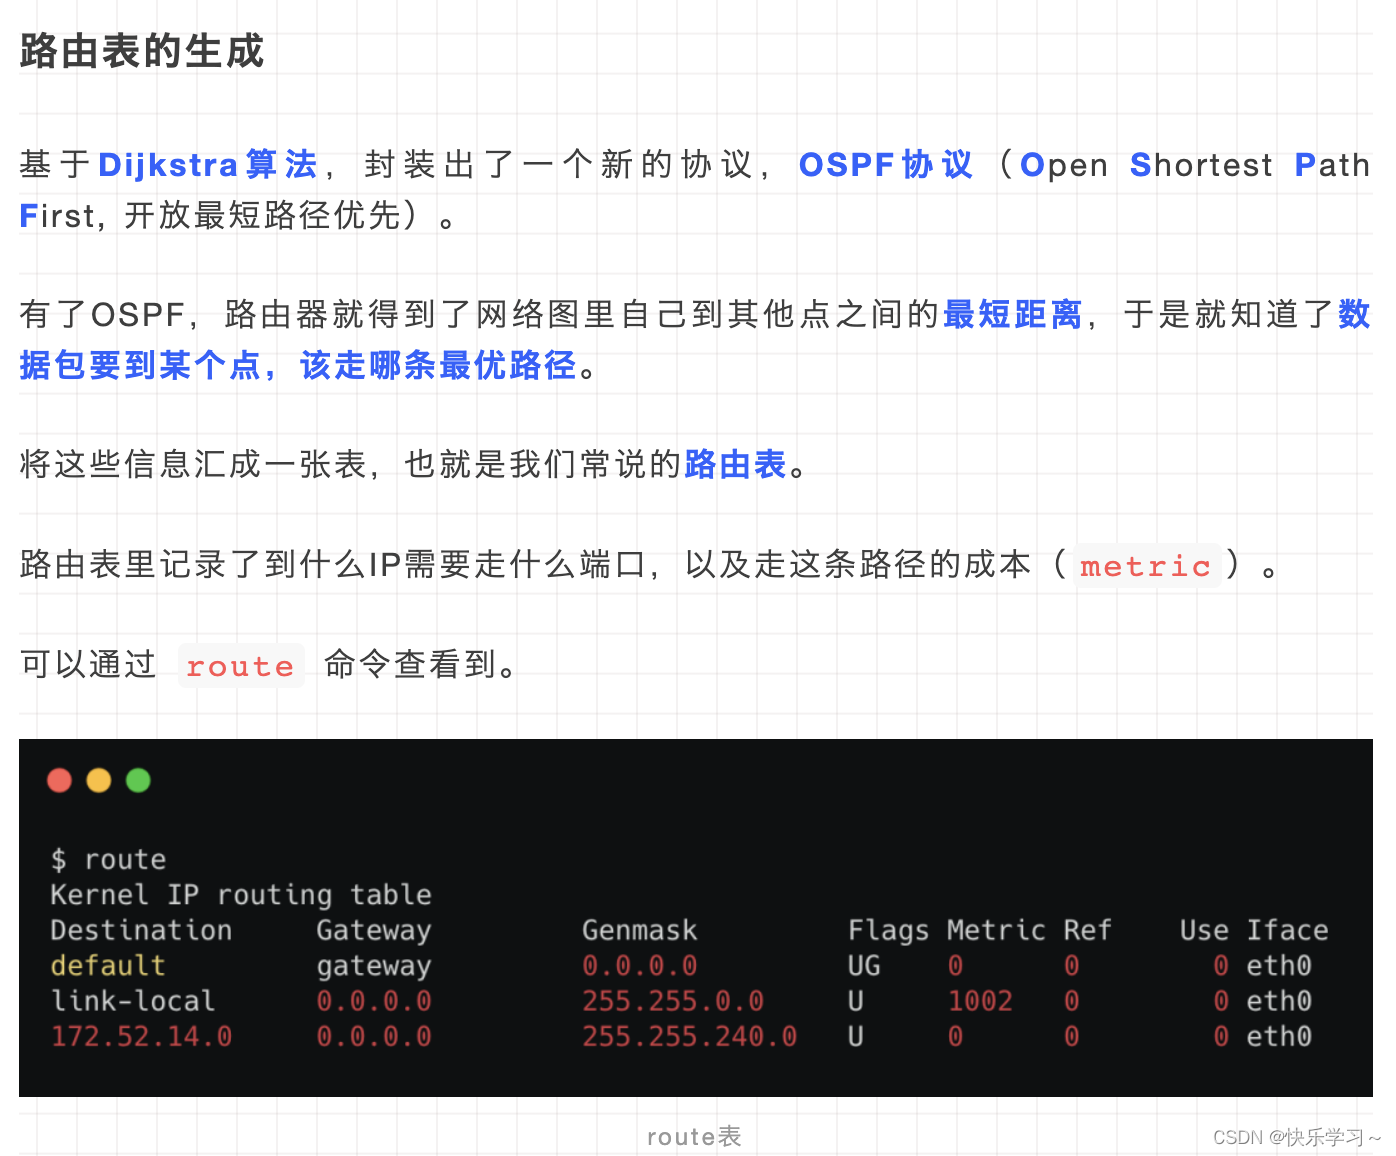Viewport: 1396px width, 1156px height.
Task: Click the Genmask column header text
Action: (x=639, y=930)
